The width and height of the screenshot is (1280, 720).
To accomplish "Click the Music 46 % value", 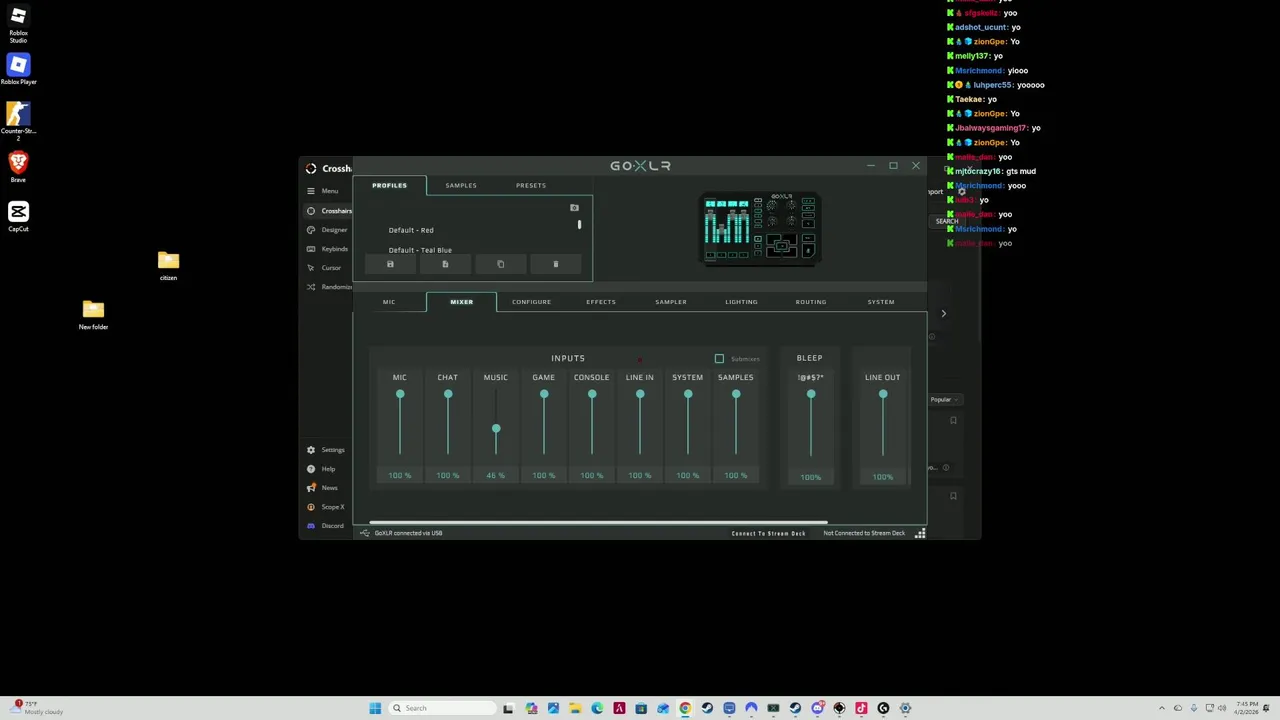I will 495,476.
